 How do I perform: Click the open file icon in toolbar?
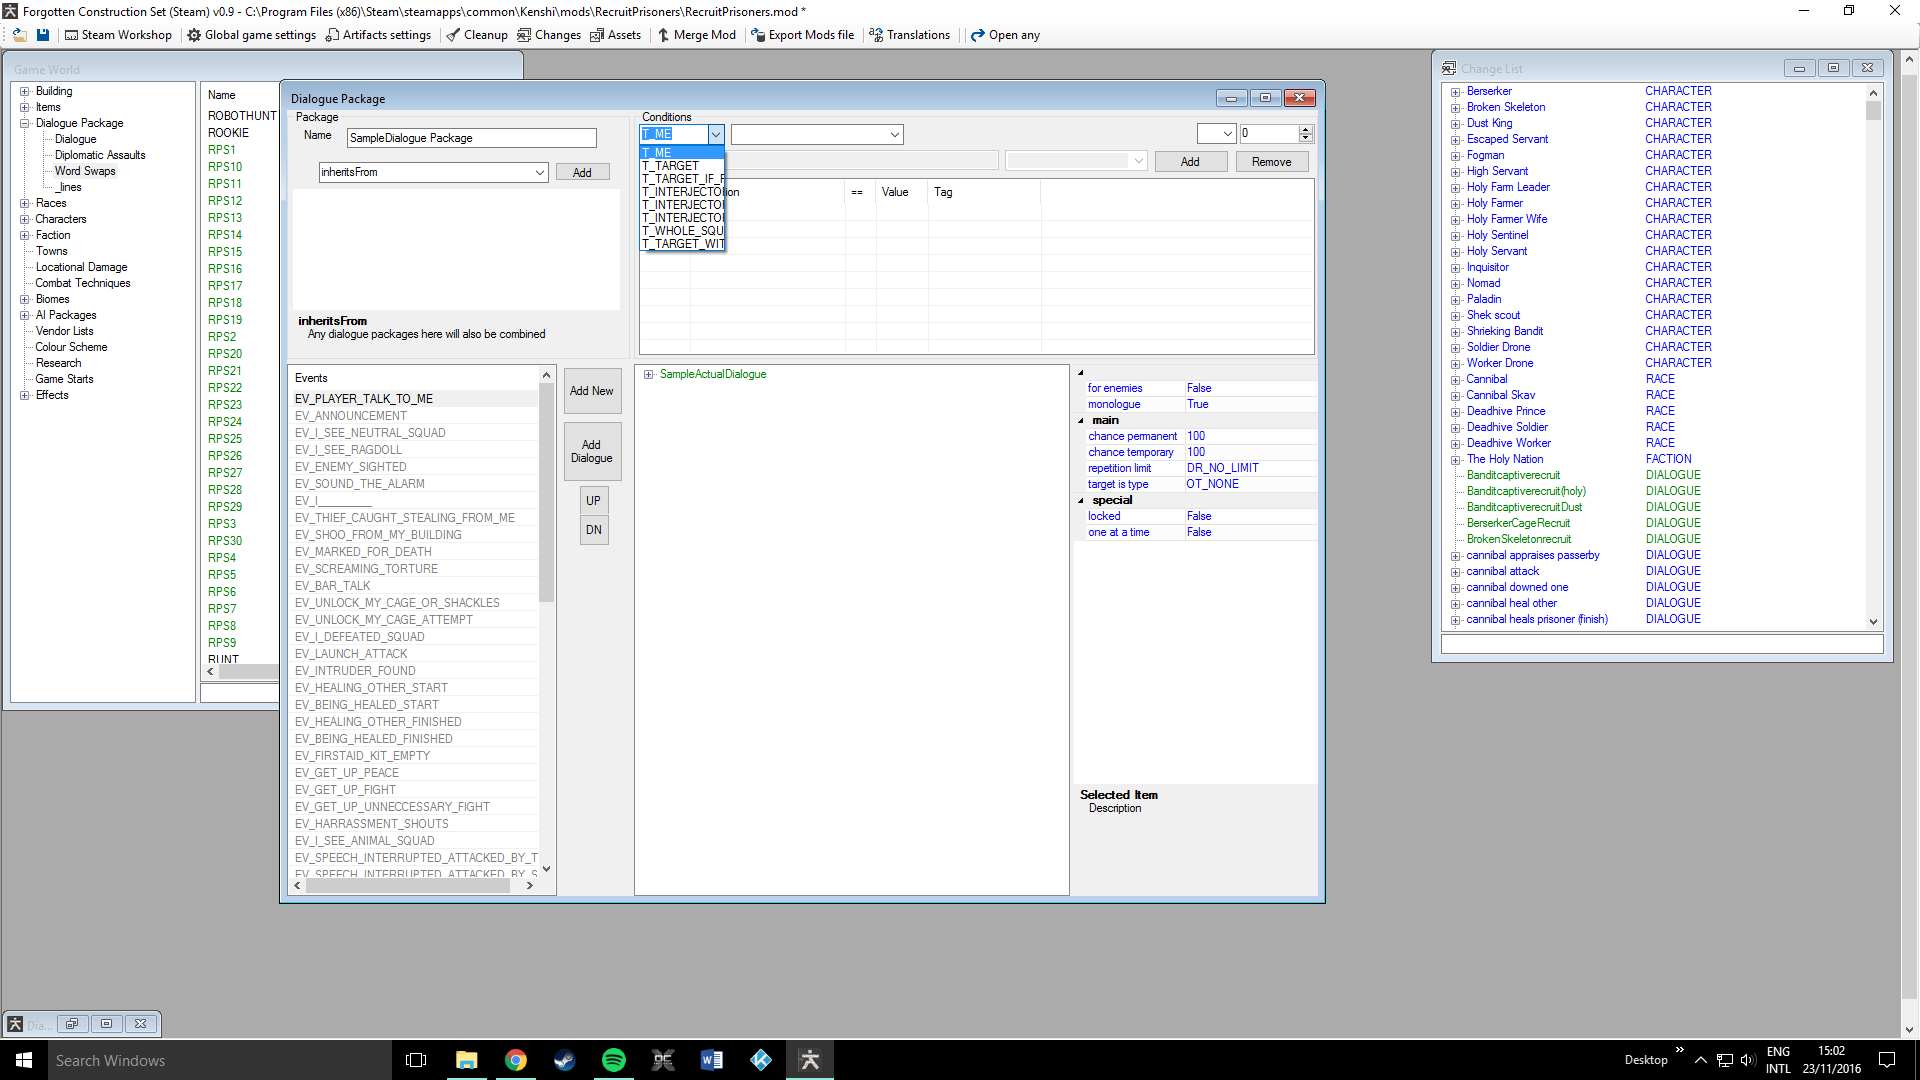19,35
